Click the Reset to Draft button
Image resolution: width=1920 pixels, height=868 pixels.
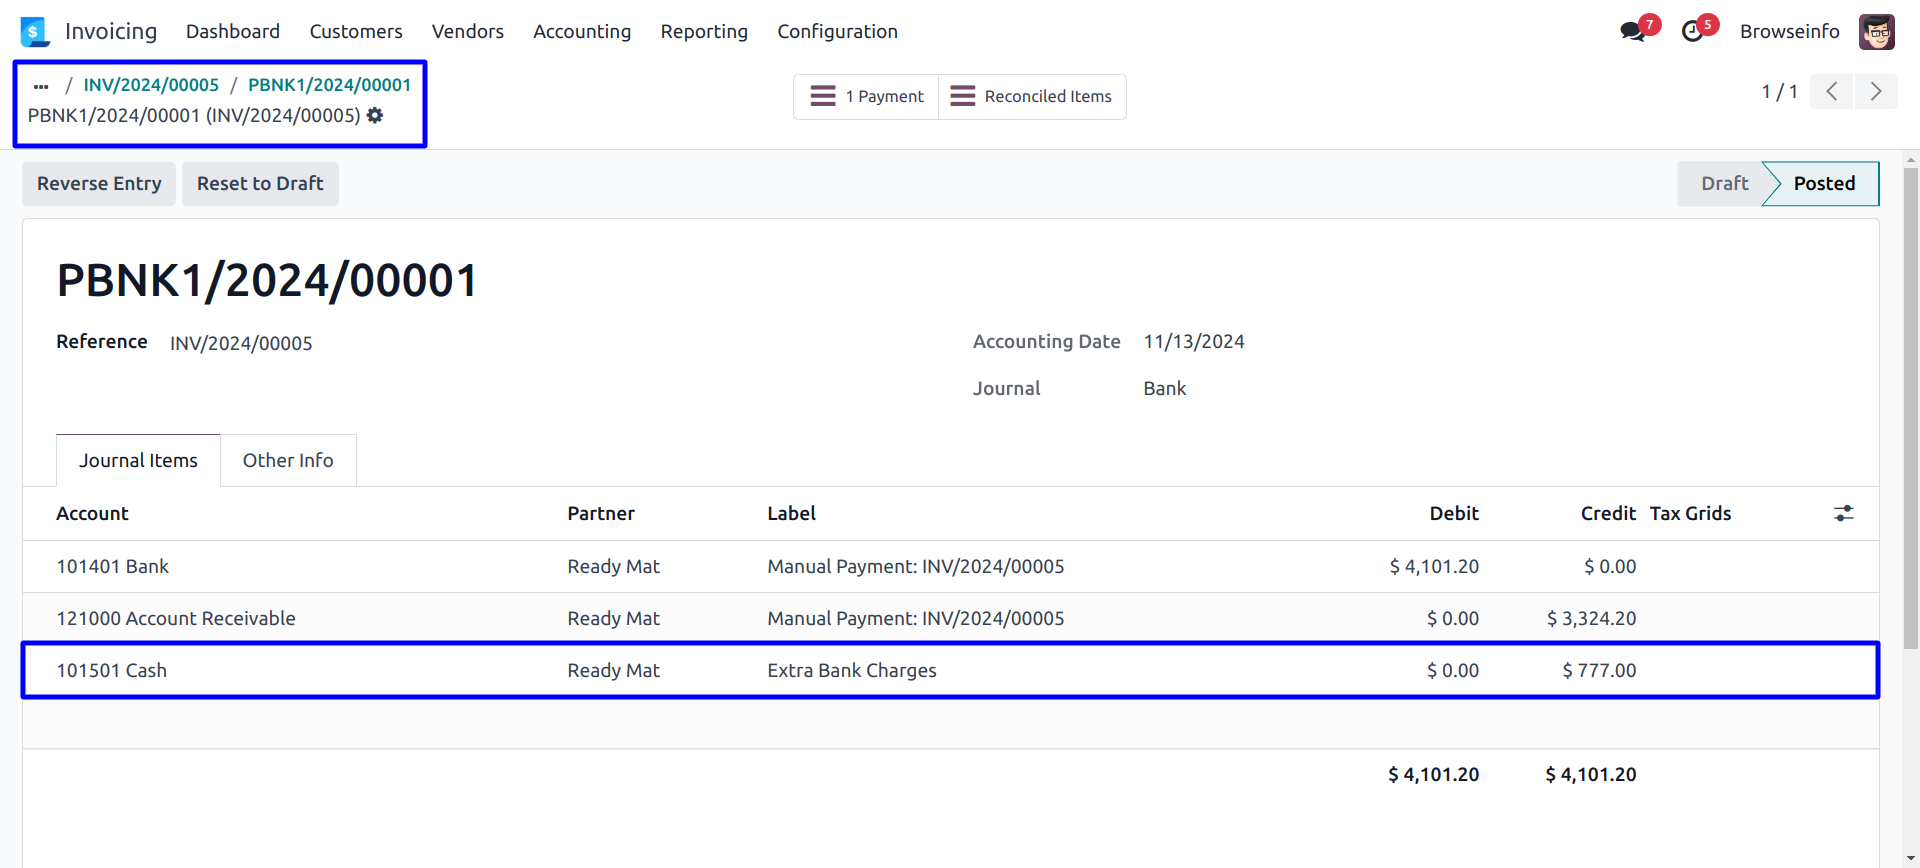[260, 184]
